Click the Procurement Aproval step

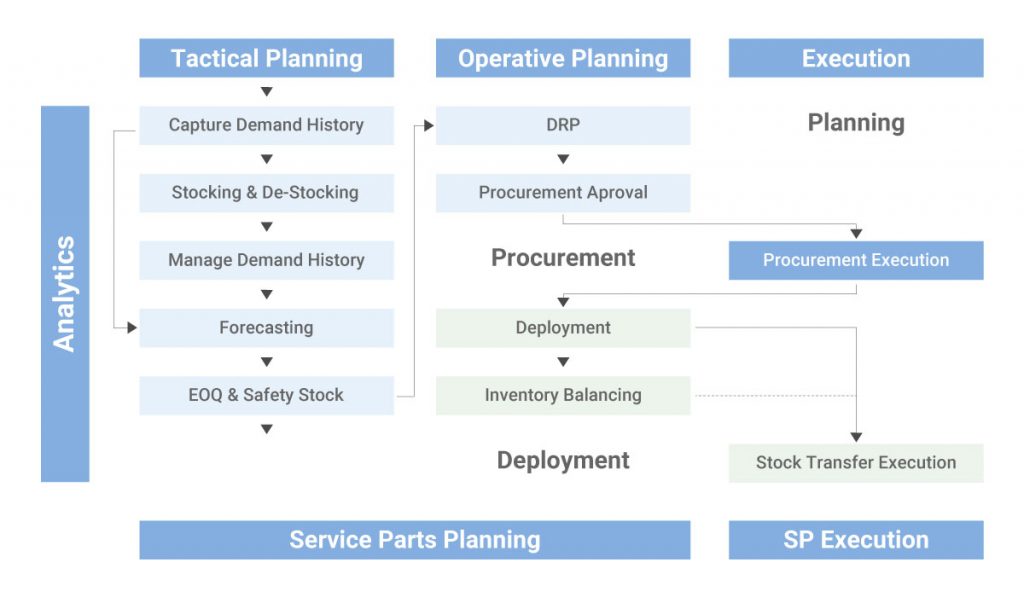pyautogui.click(x=563, y=193)
